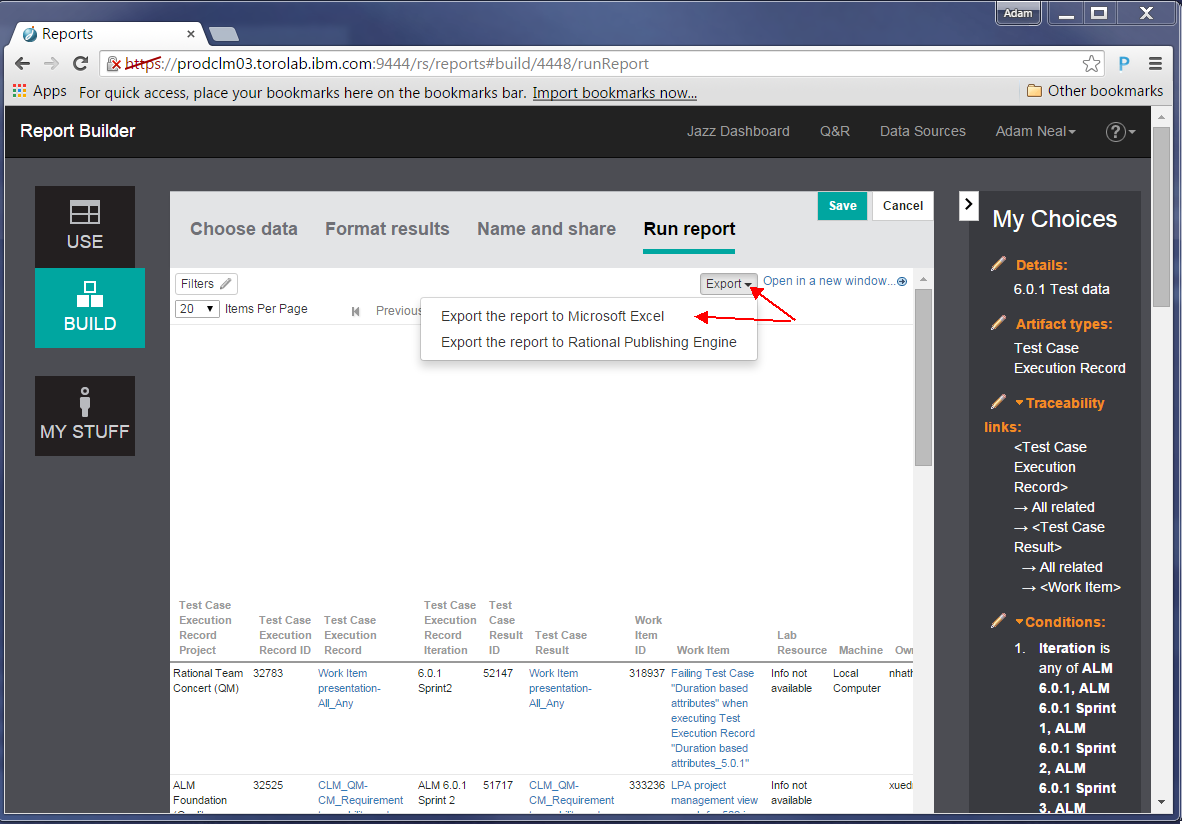Image resolution: width=1182 pixels, height=824 pixels.
Task: Select the Run report tab
Action: pyautogui.click(x=689, y=229)
